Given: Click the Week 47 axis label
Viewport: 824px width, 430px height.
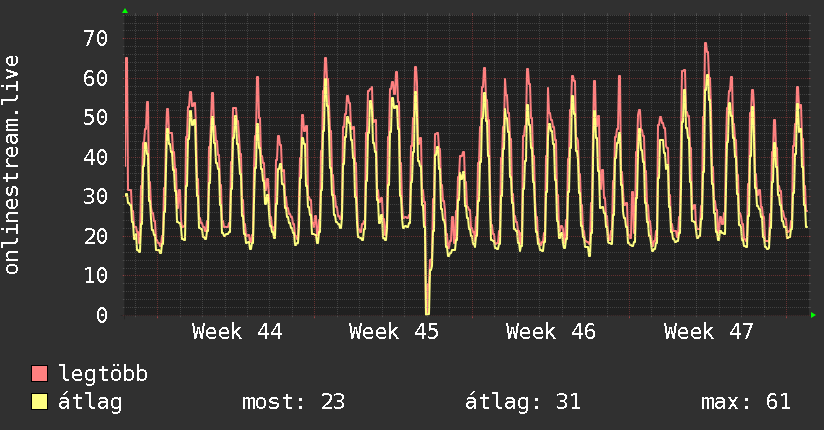Looking at the screenshot, I should point(708,332).
